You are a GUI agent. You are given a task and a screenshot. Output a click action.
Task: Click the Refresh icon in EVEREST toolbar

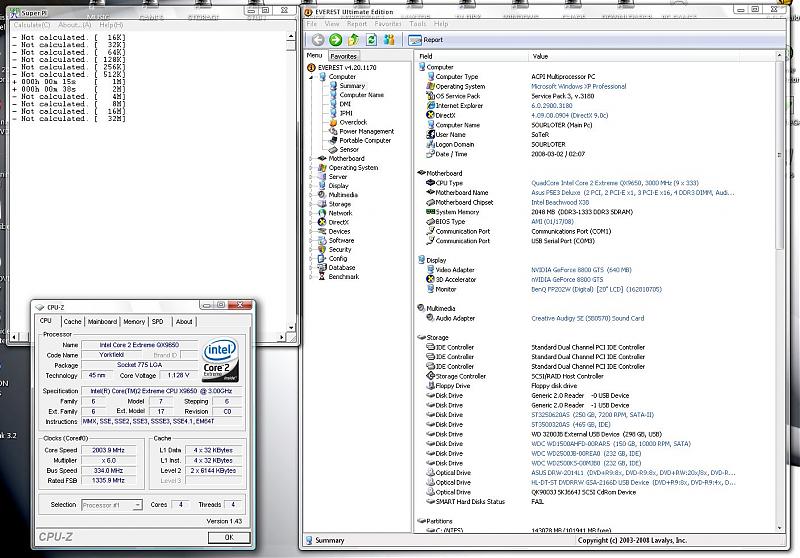371,40
